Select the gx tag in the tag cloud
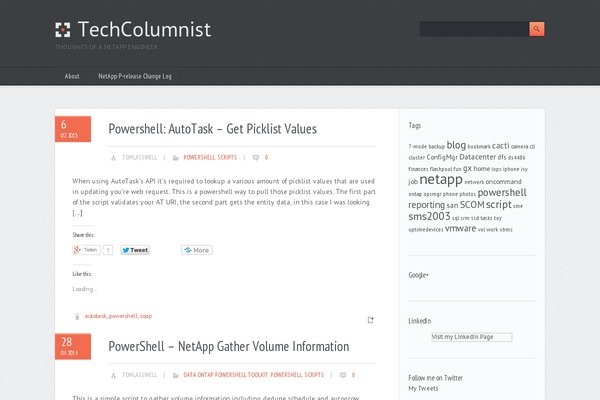 [467, 168]
